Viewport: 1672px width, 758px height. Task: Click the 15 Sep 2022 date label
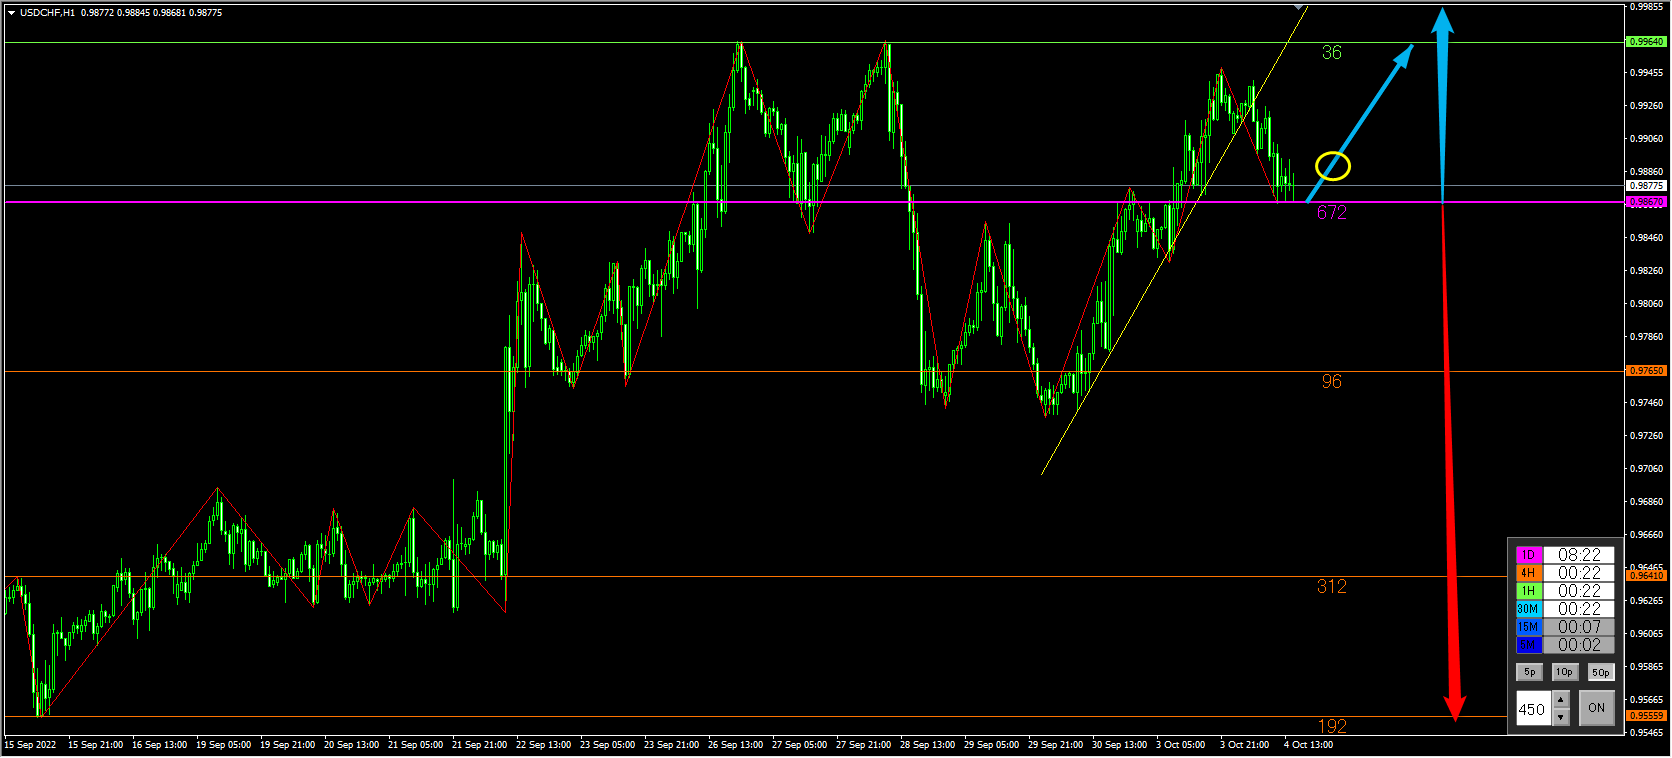point(30,745)
